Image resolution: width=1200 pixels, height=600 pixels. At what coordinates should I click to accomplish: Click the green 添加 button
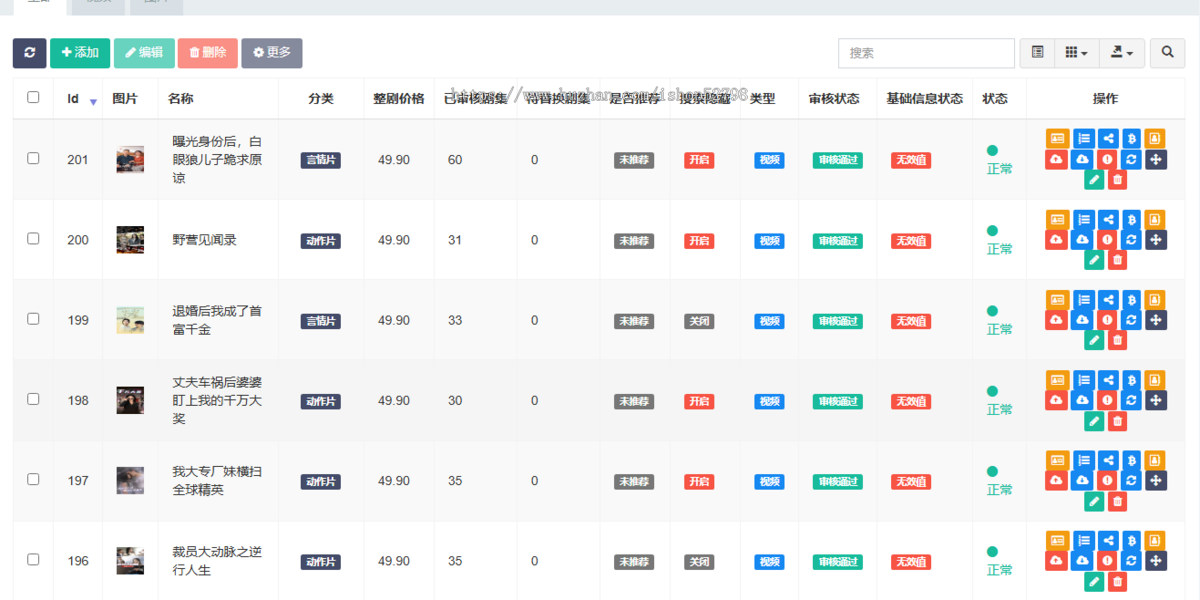pyautogui.click(x=80, y=53)
